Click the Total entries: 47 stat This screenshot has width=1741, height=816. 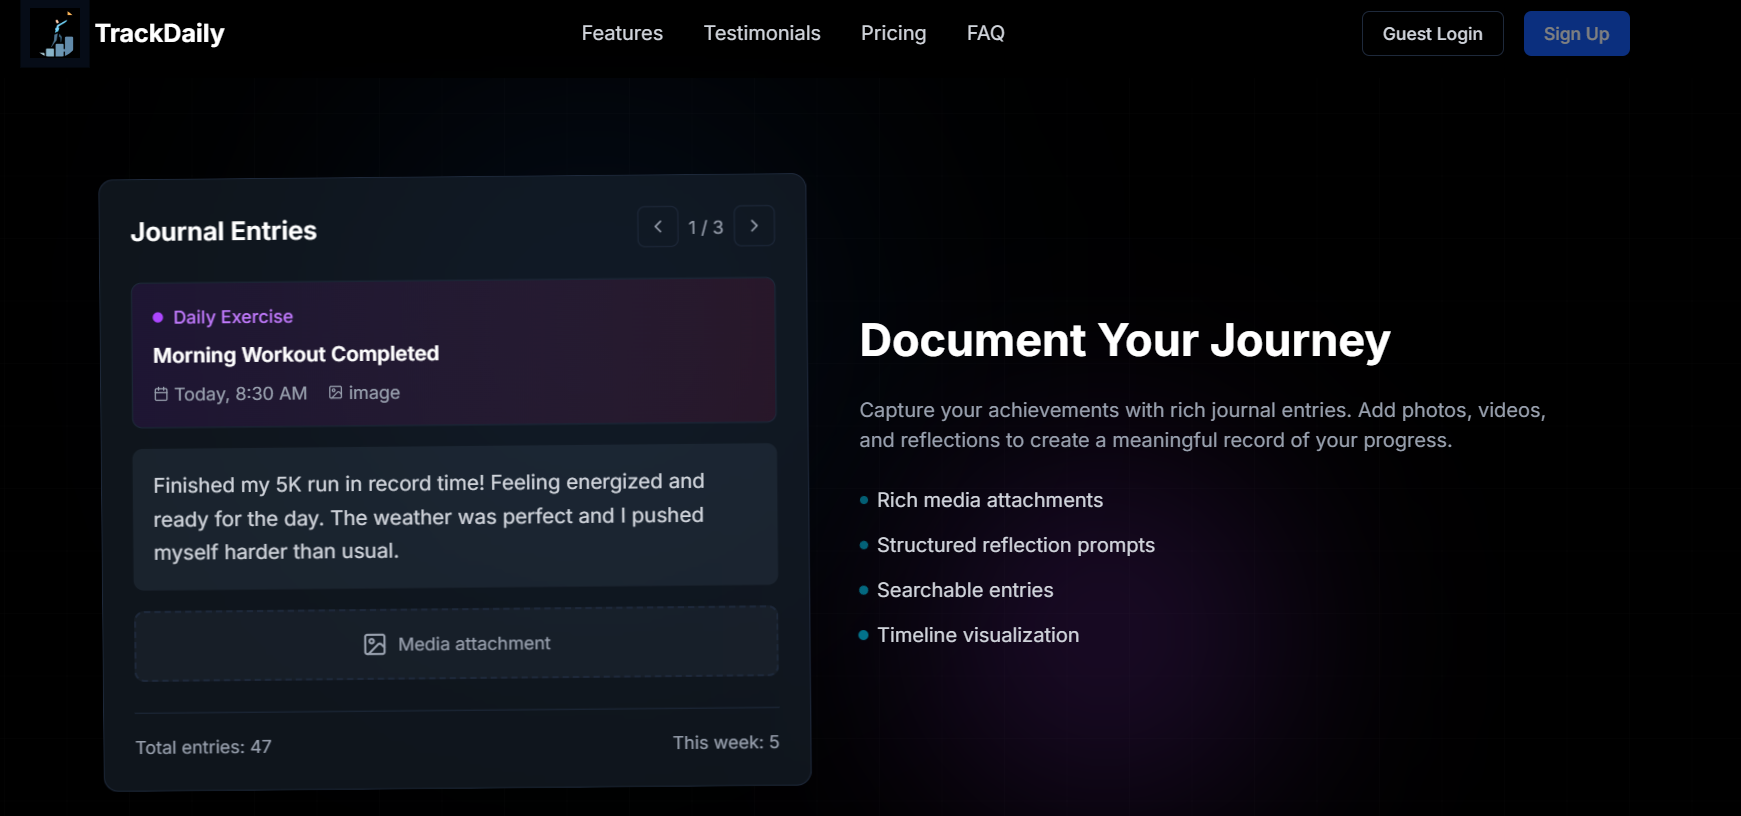(204, 747)
